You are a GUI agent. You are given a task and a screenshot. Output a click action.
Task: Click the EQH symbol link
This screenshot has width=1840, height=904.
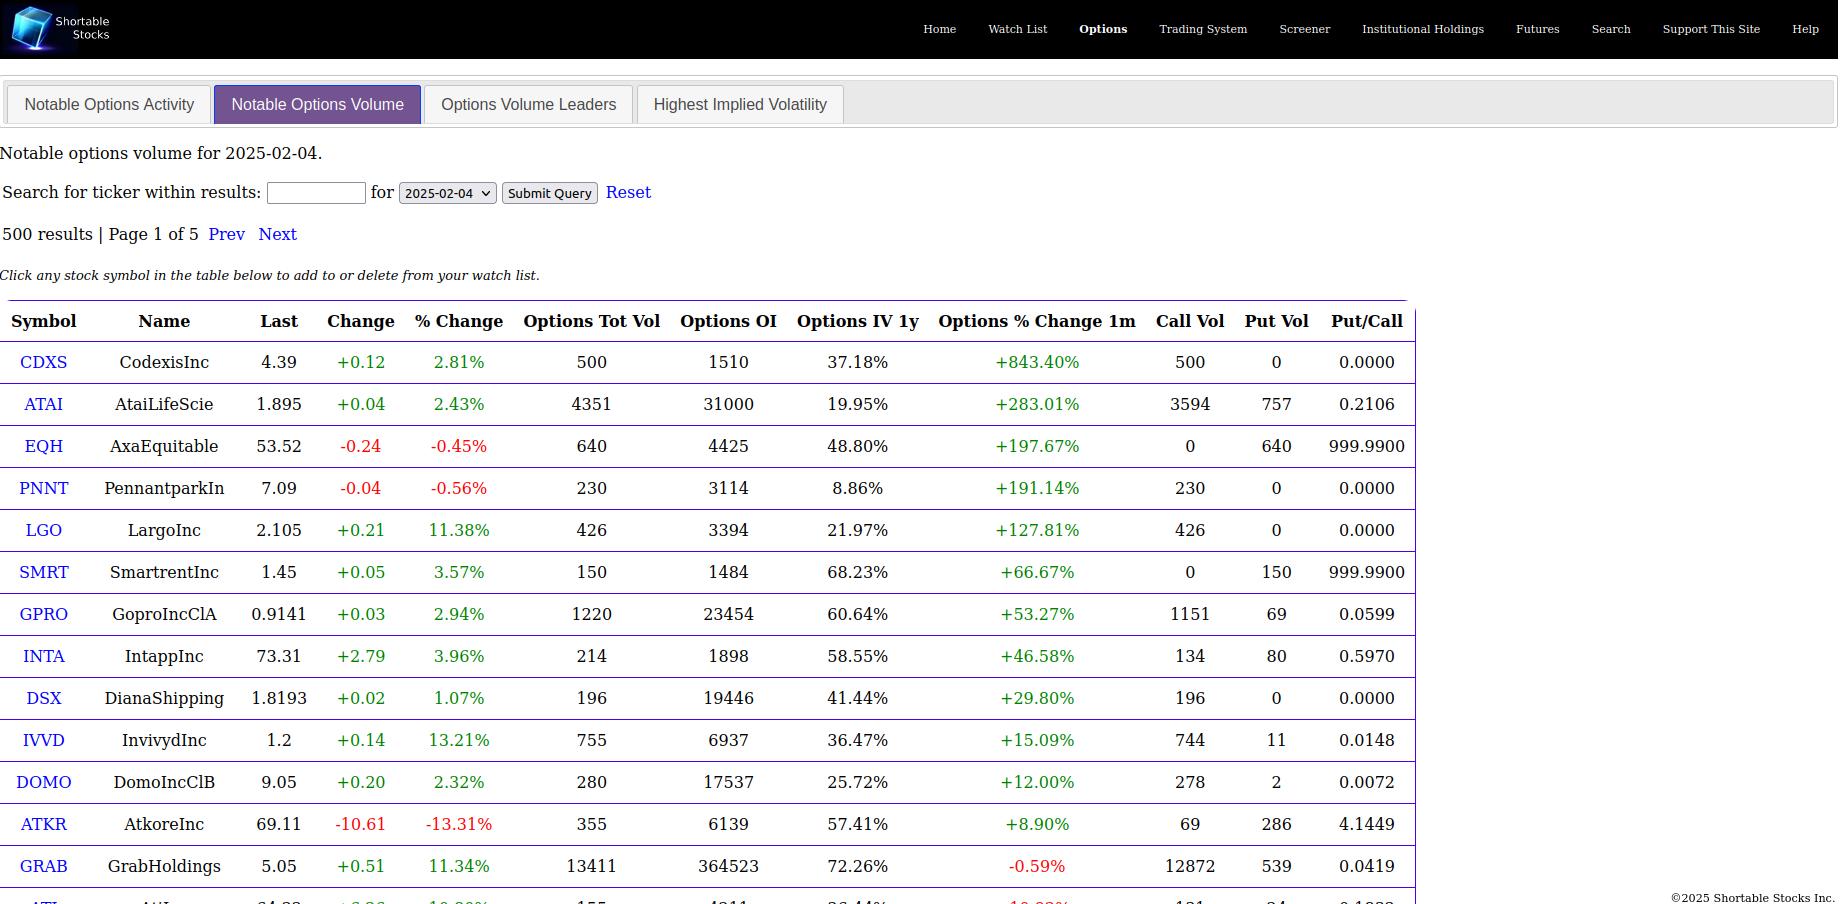pyautogui.click(x=44, y=446)
